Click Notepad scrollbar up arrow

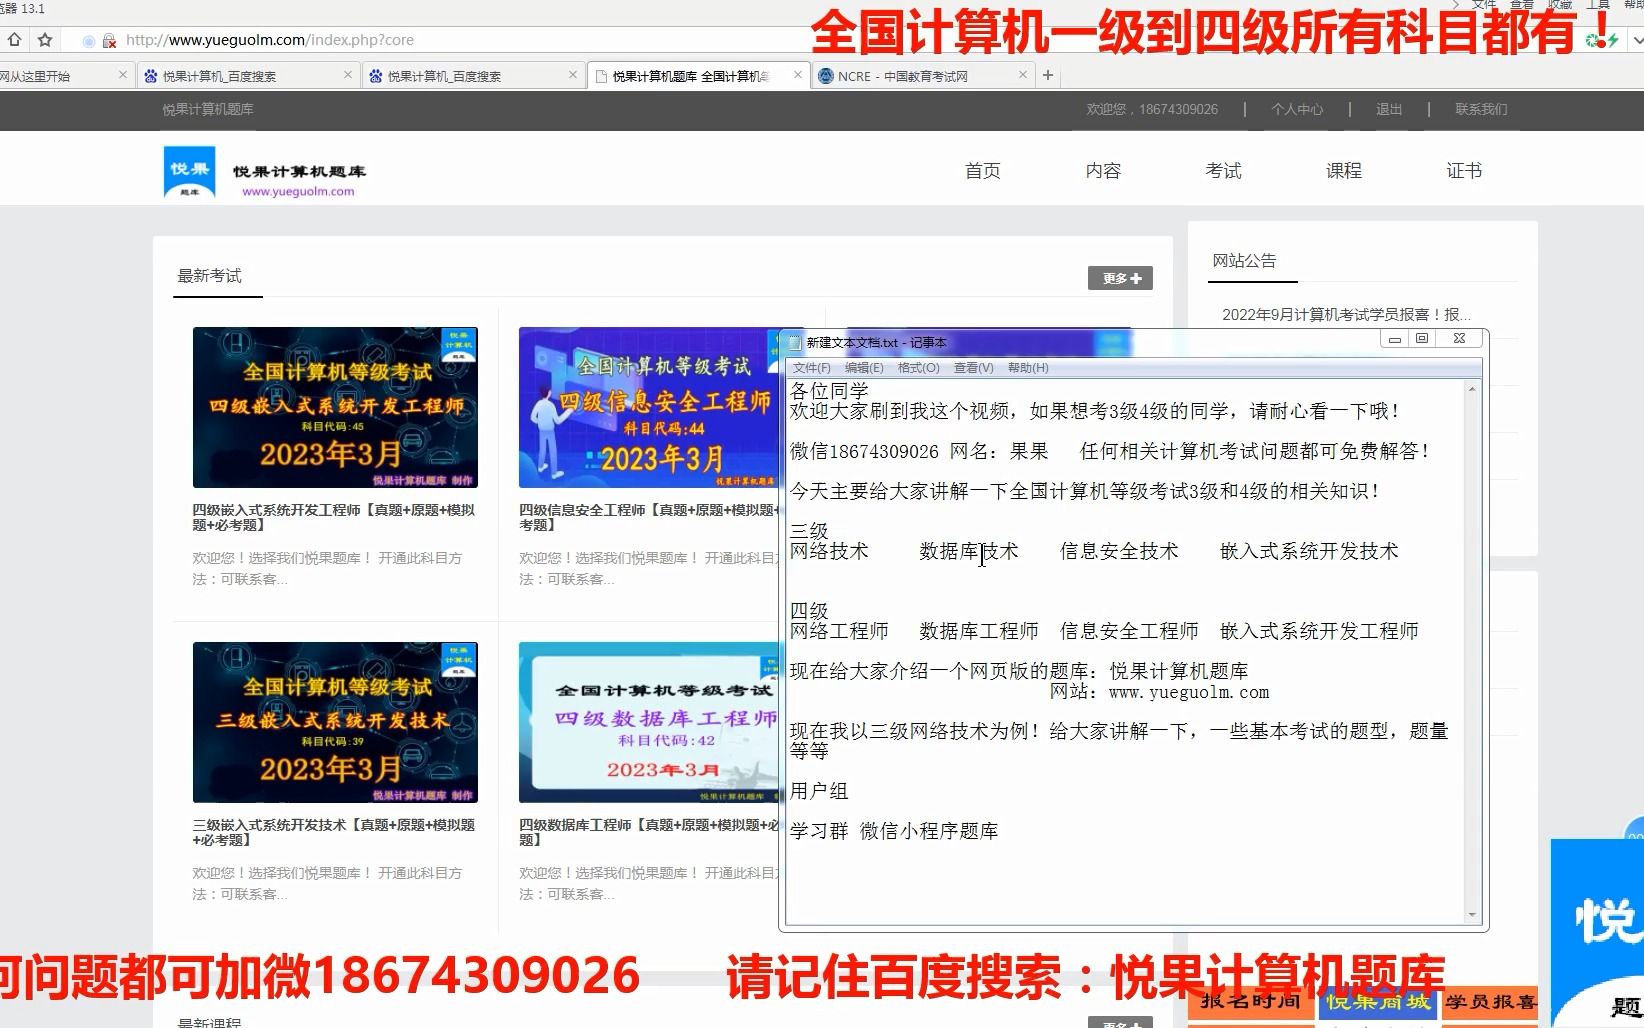[1471, 389]
